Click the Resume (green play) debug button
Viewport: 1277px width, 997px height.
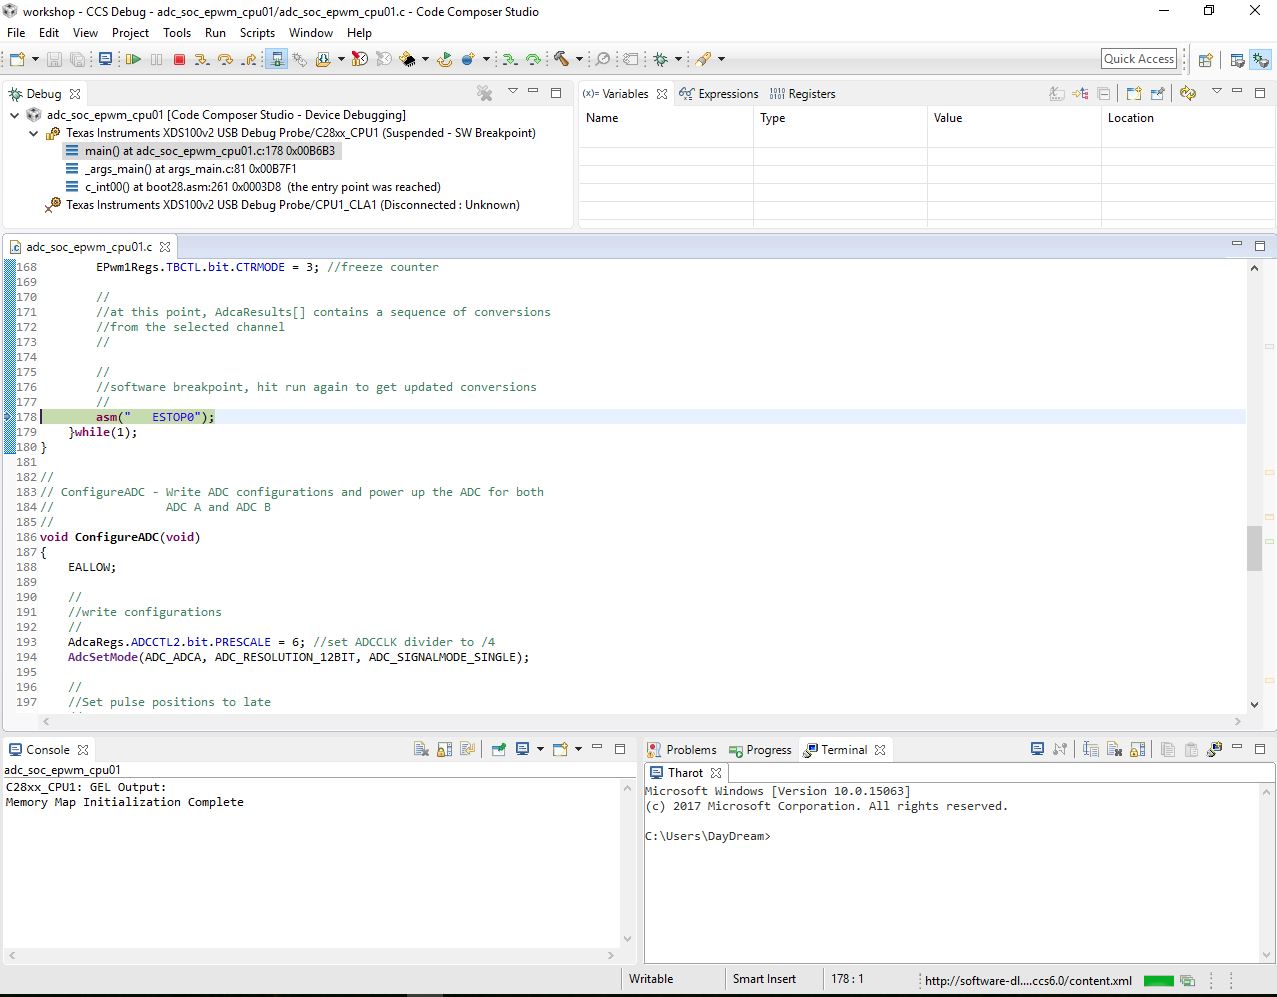[133, 59]
